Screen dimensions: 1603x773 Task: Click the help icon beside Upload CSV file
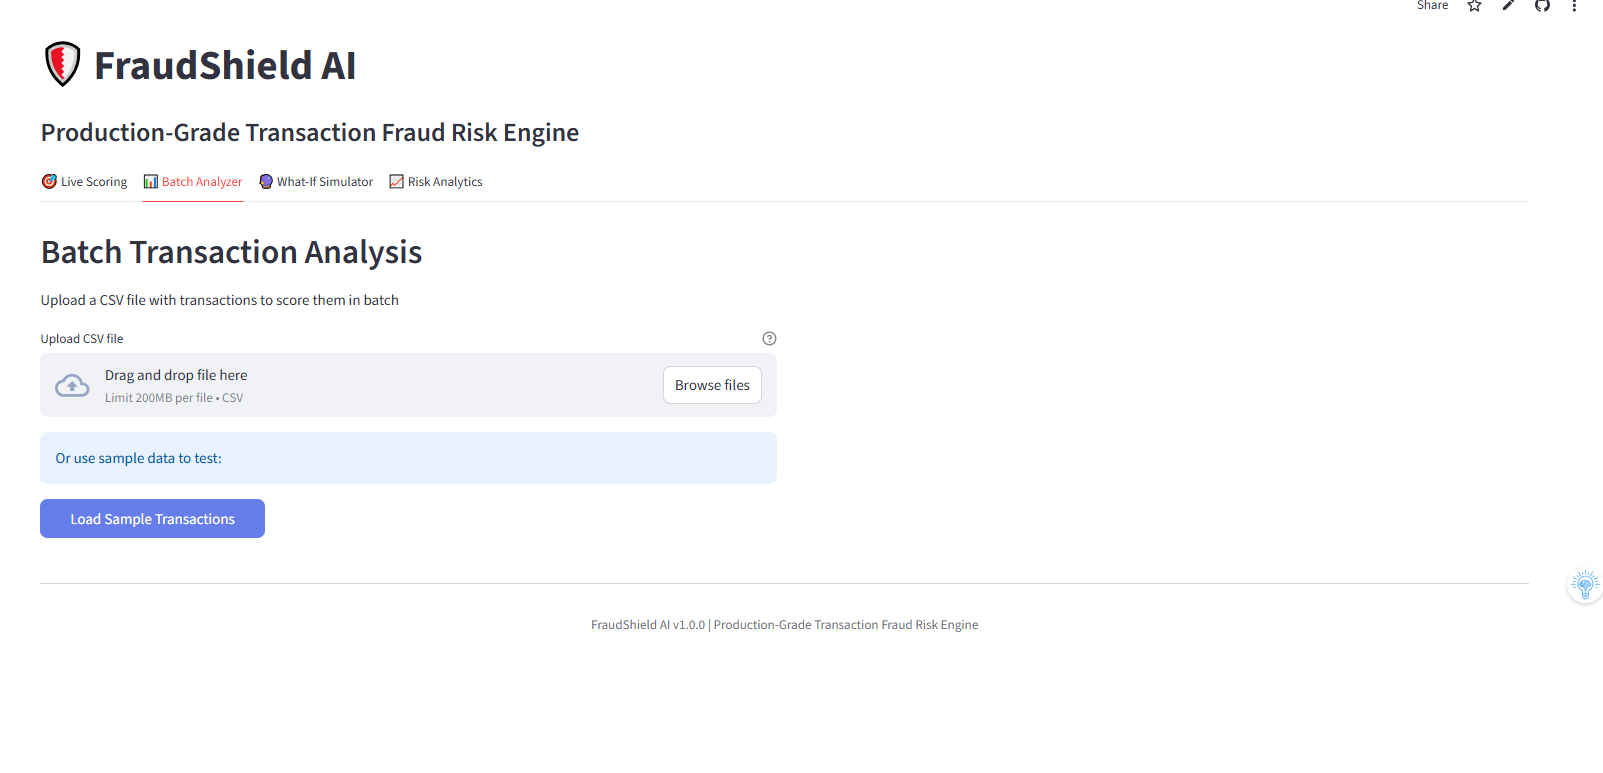[x=769, y=339]
